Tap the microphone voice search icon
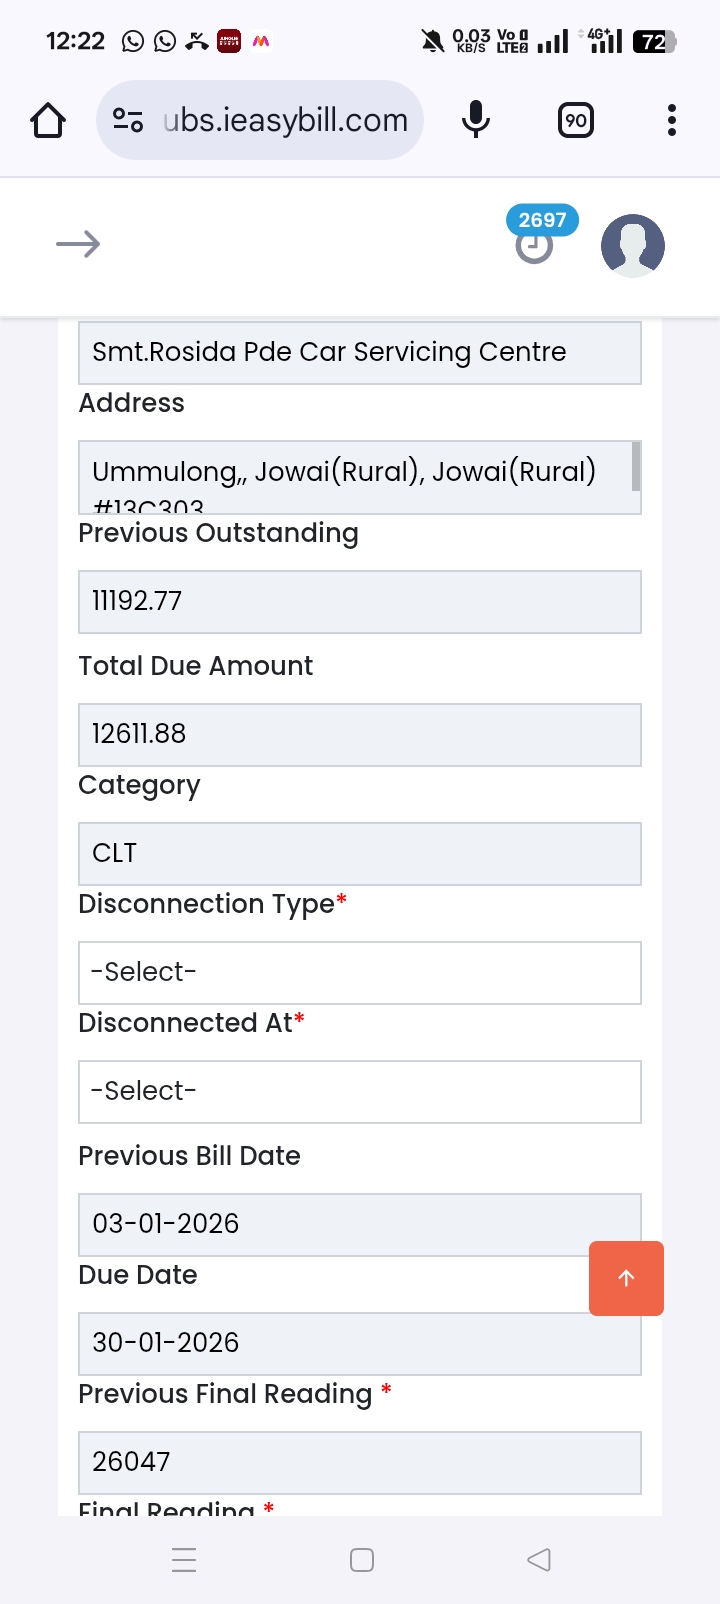Screen dimensions: 720x1604 pyautogui.click(x=476, y=121)
